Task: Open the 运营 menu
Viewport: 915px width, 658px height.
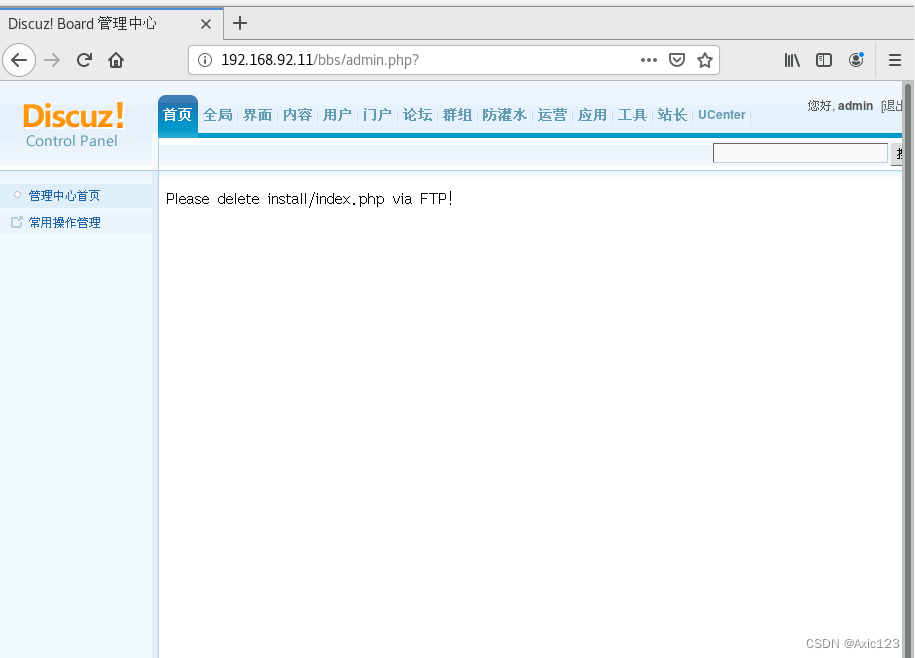Action: pos(552,115)
